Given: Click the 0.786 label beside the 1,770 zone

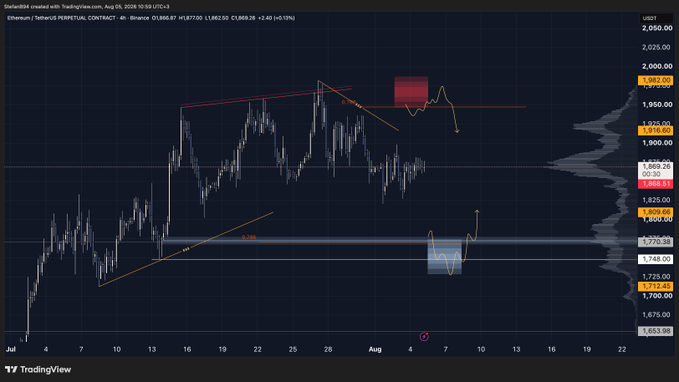Looking at the screenshot, I should click(x=249, y=237).
